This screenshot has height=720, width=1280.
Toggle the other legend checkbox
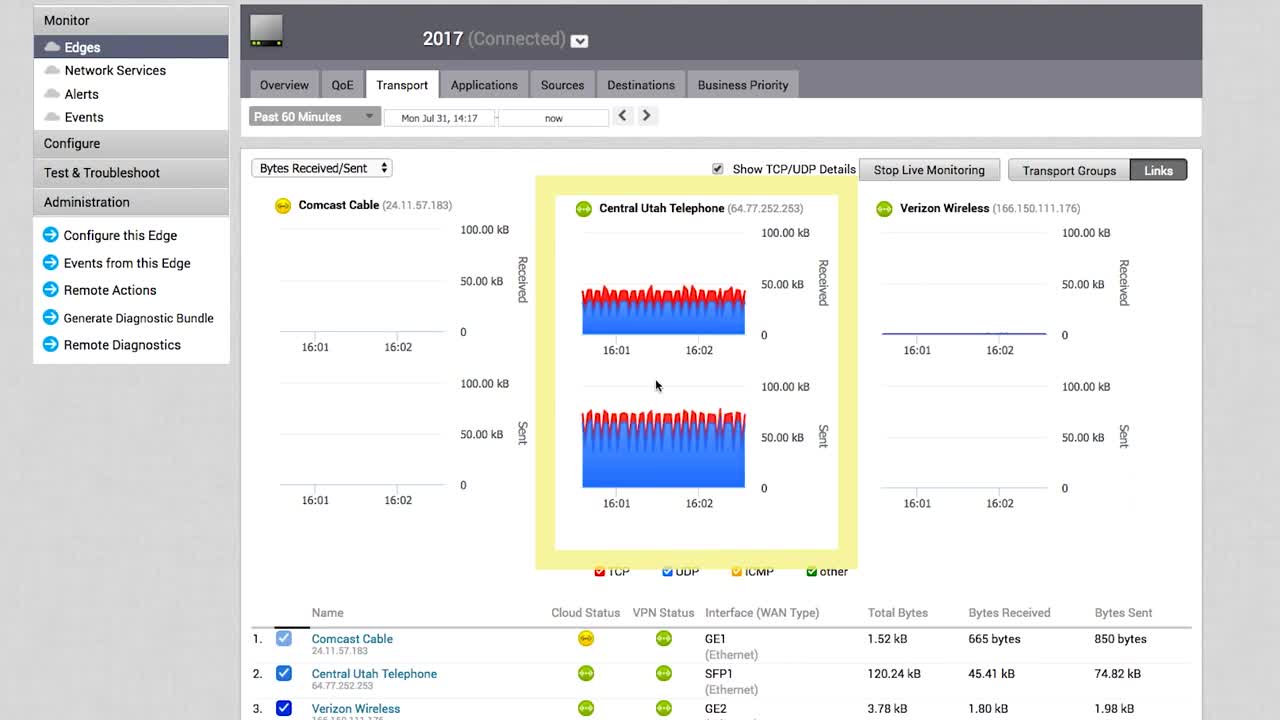(x=811, y=571)
